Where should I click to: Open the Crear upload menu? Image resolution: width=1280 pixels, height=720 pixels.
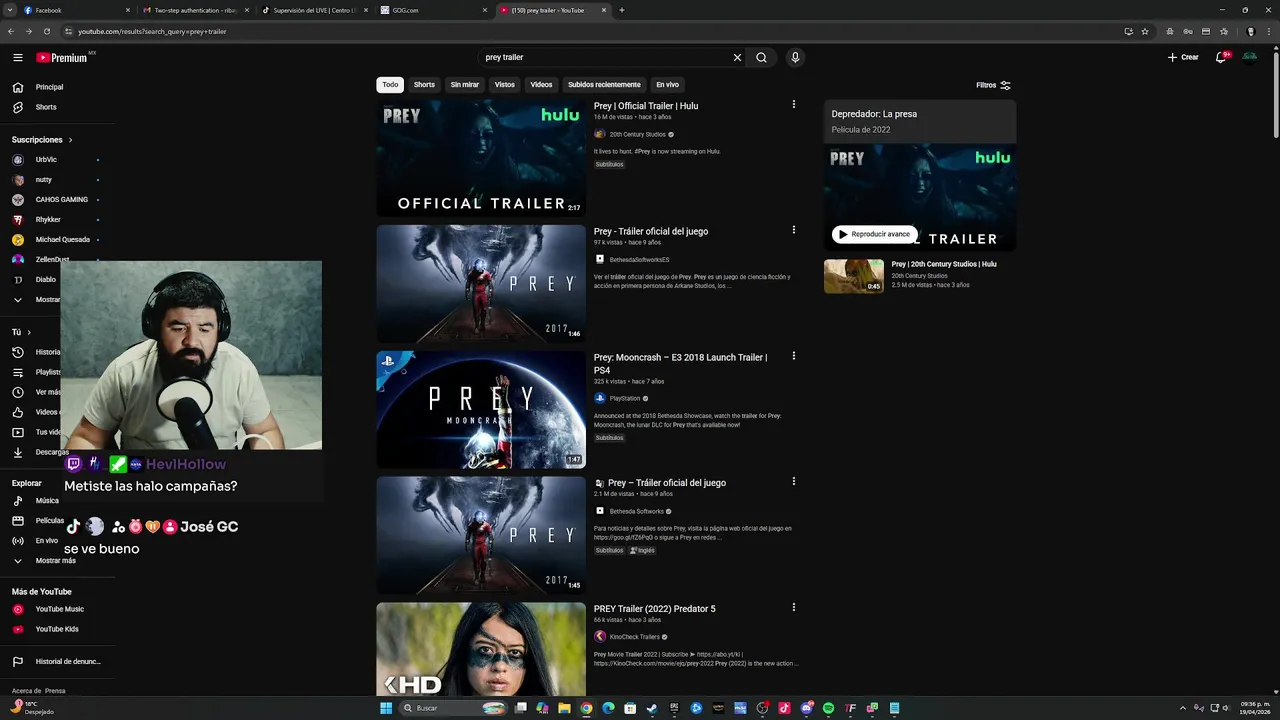click(1183, 57)
